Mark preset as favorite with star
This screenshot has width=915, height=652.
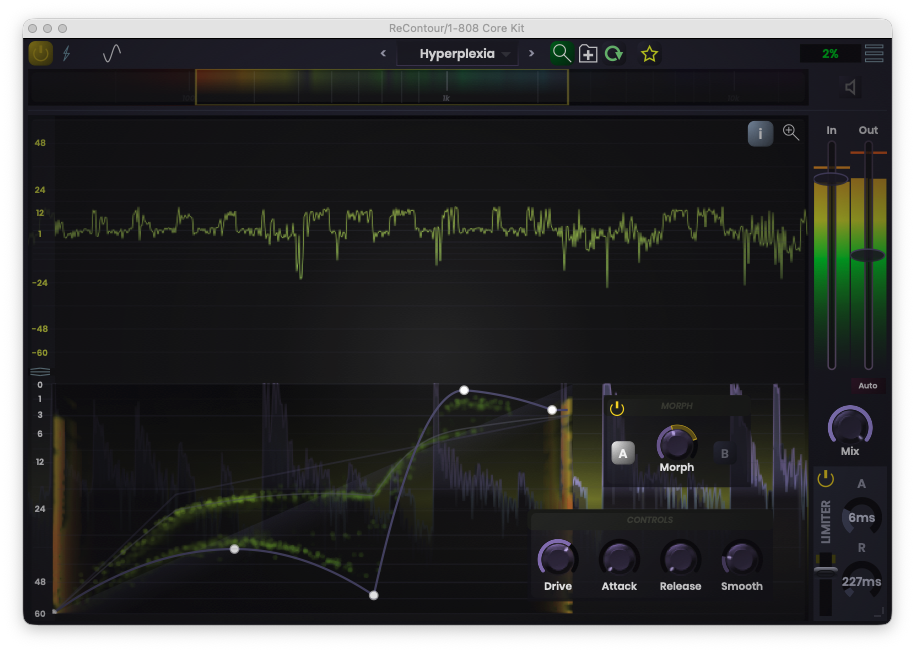649,54
